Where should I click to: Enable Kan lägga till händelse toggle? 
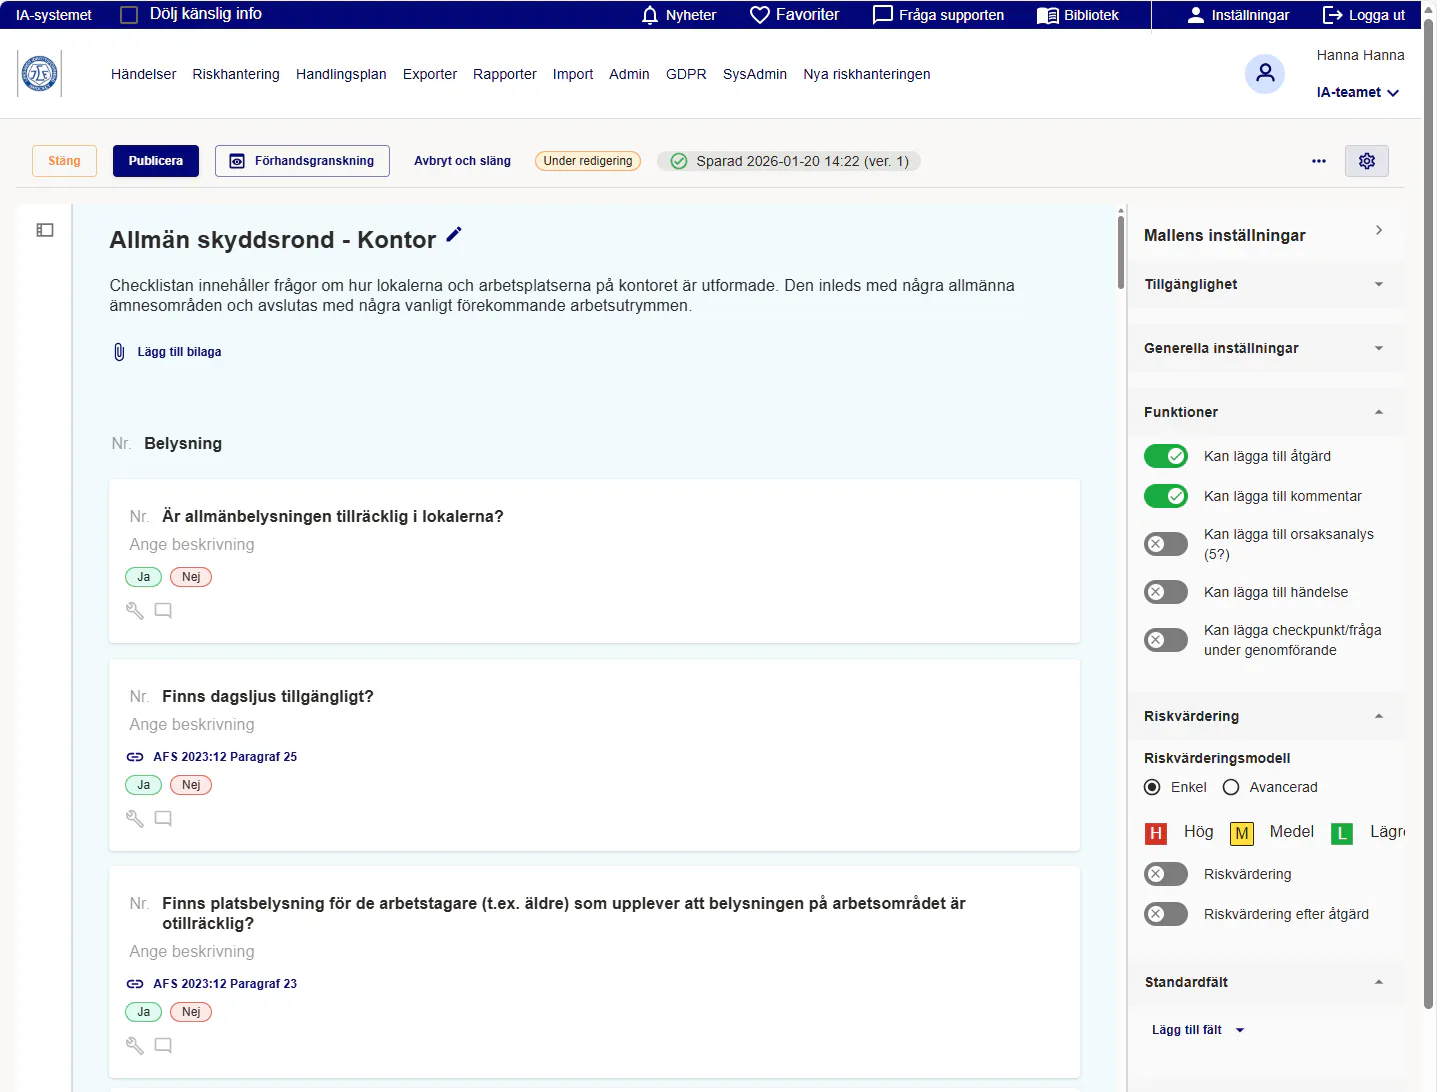1165,592
